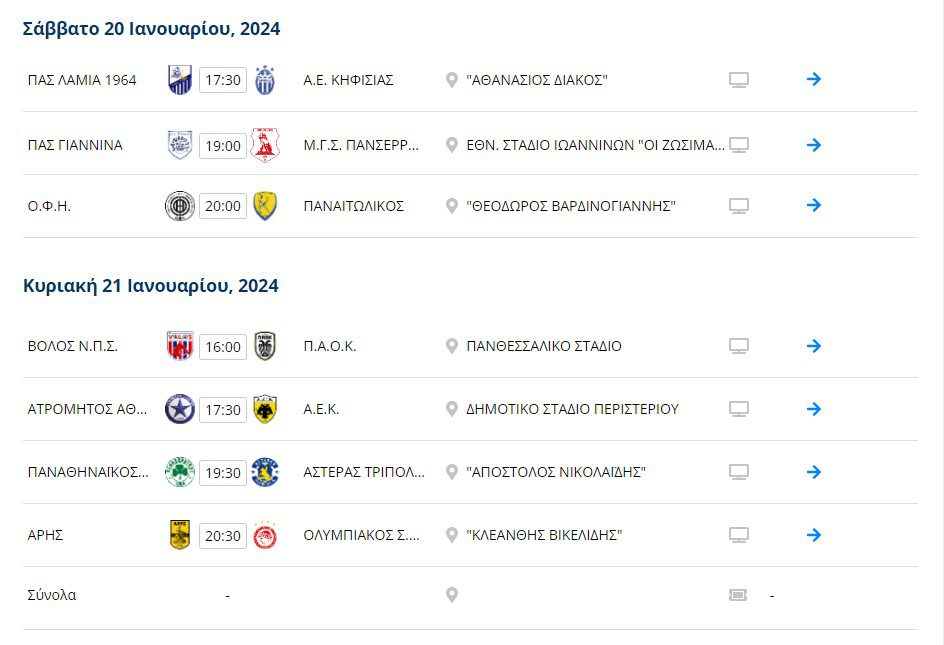
Task: Click the ΔΗΜΟΤΙΚΟ ΣΤΑΔΙΟ ΠΕΡΙΣΤΕΡΙΟΥ venue
Action: coord(572,409)
